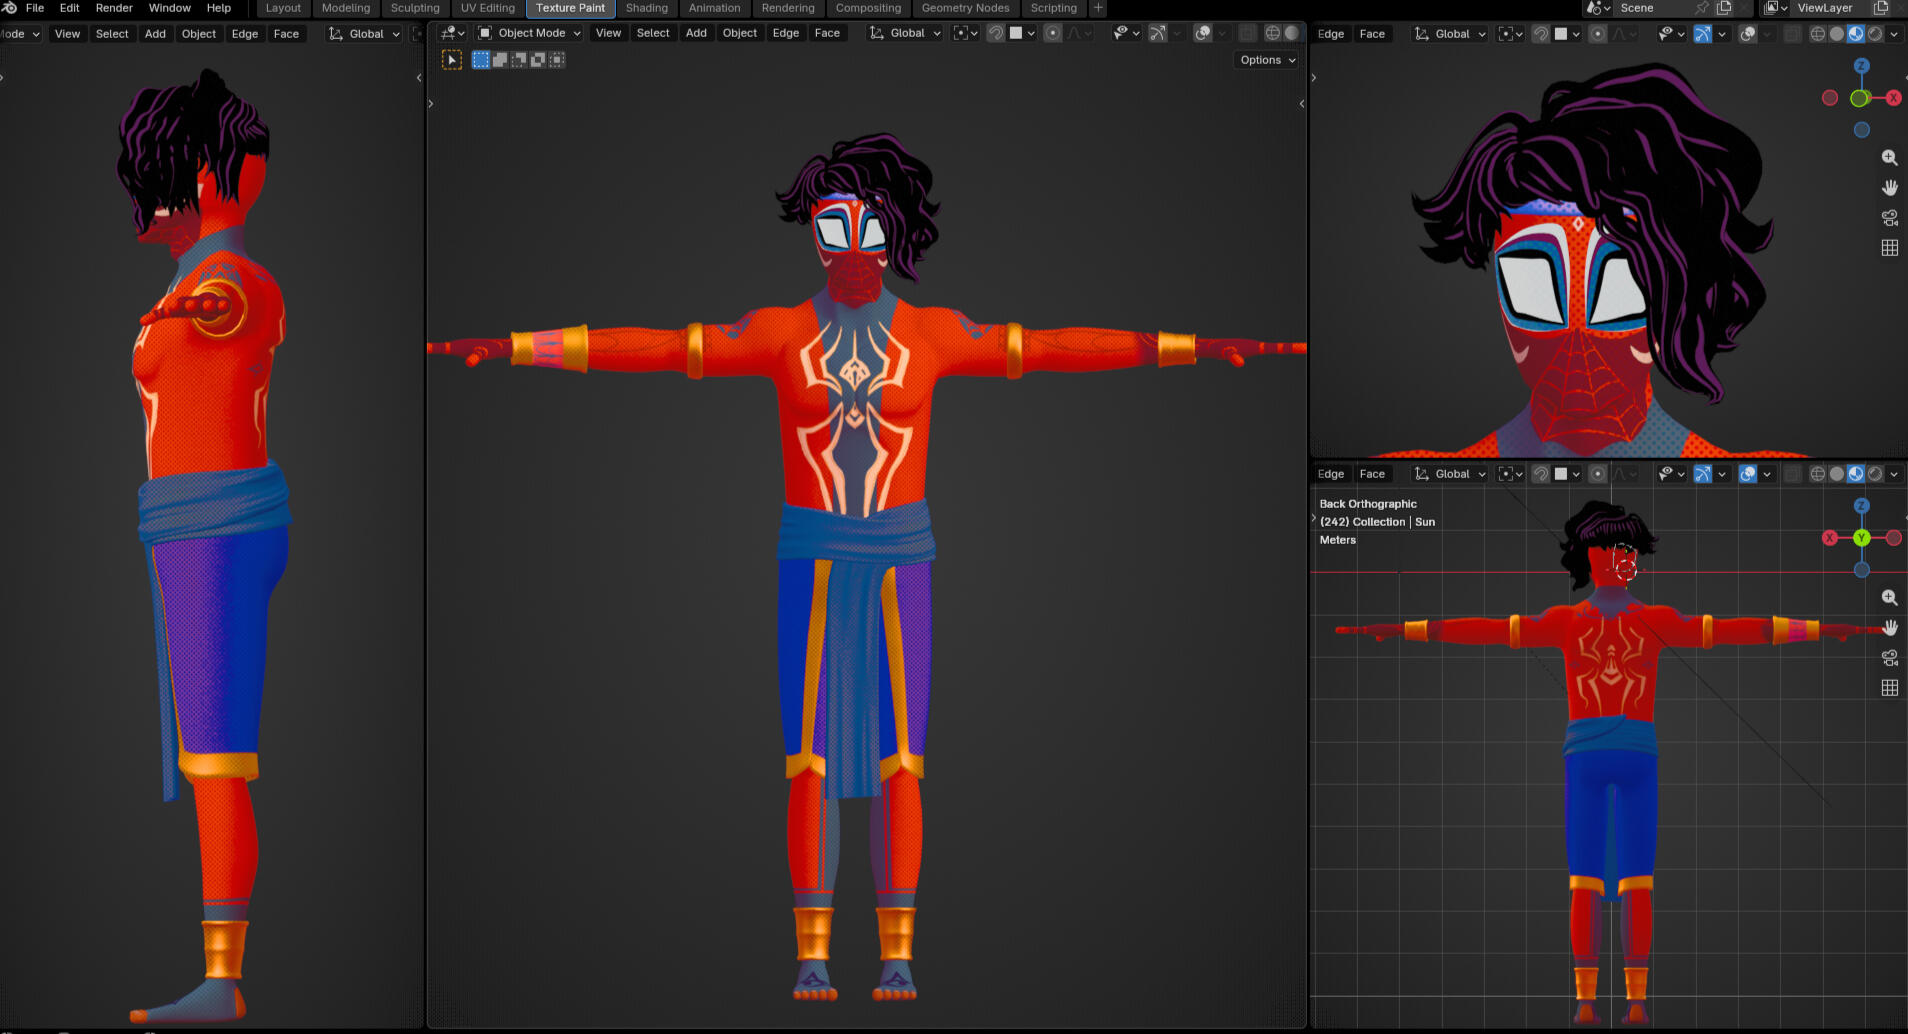Open the Options dropdown in center viewport
This screenshot has width=1908, height=1034.
pos(1267,60)
